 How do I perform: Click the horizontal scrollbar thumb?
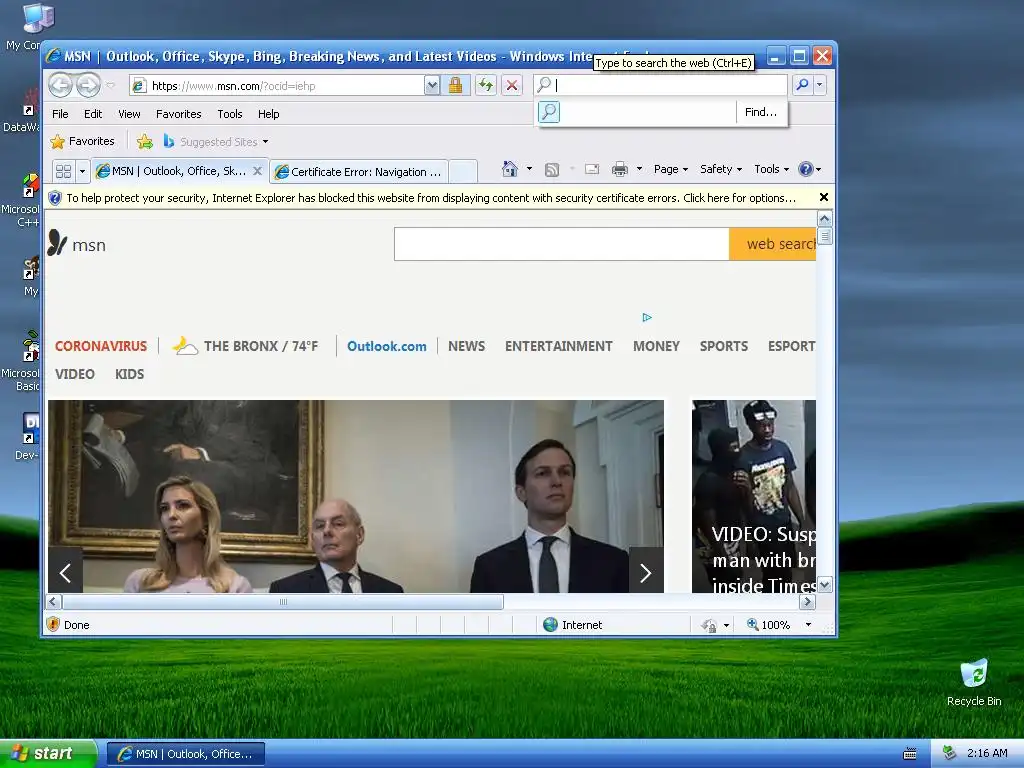[x=283, y=602]
